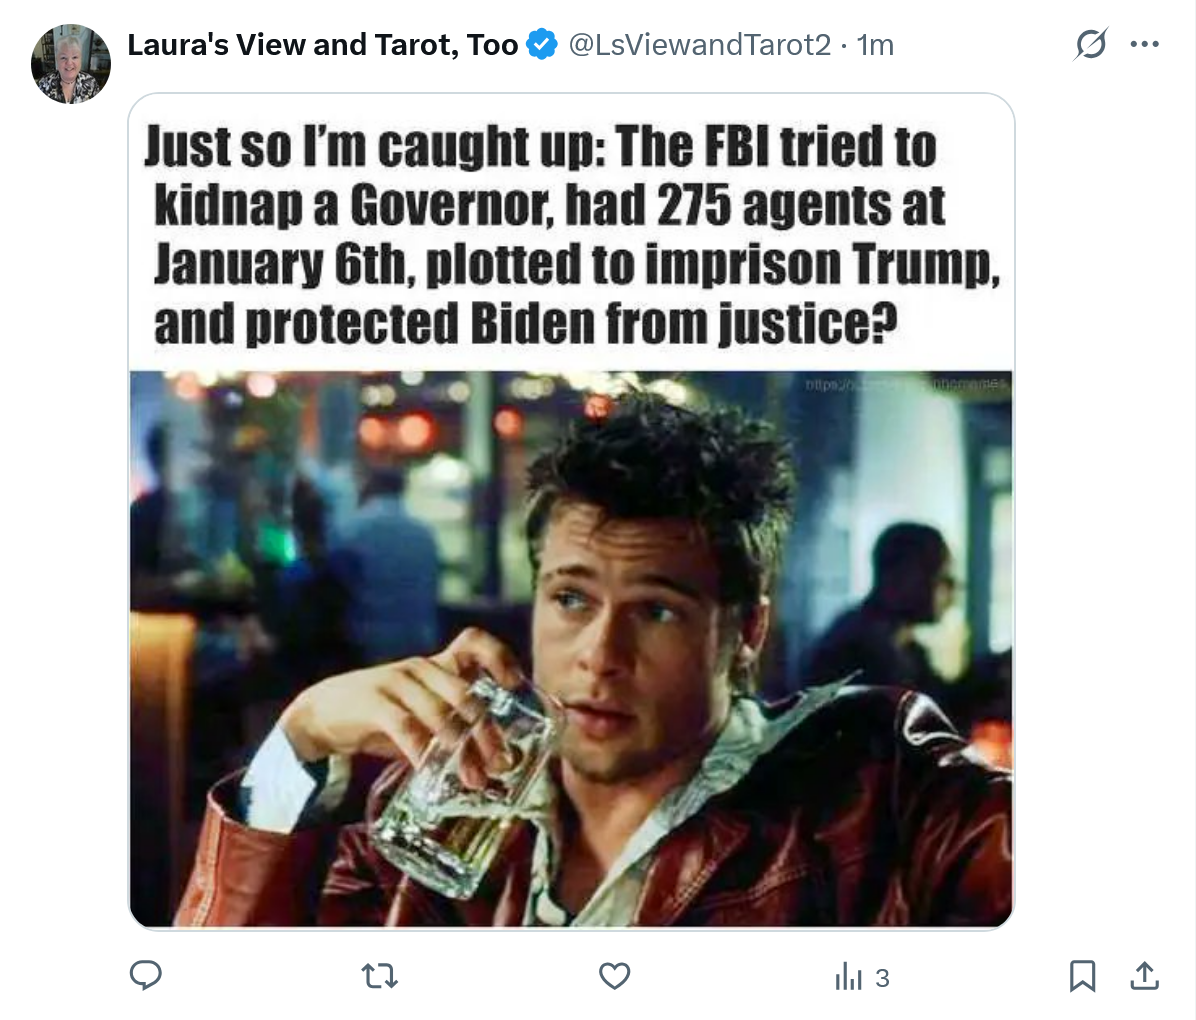Open the "Laura's View and Tarot, Too" profile name

322,45
